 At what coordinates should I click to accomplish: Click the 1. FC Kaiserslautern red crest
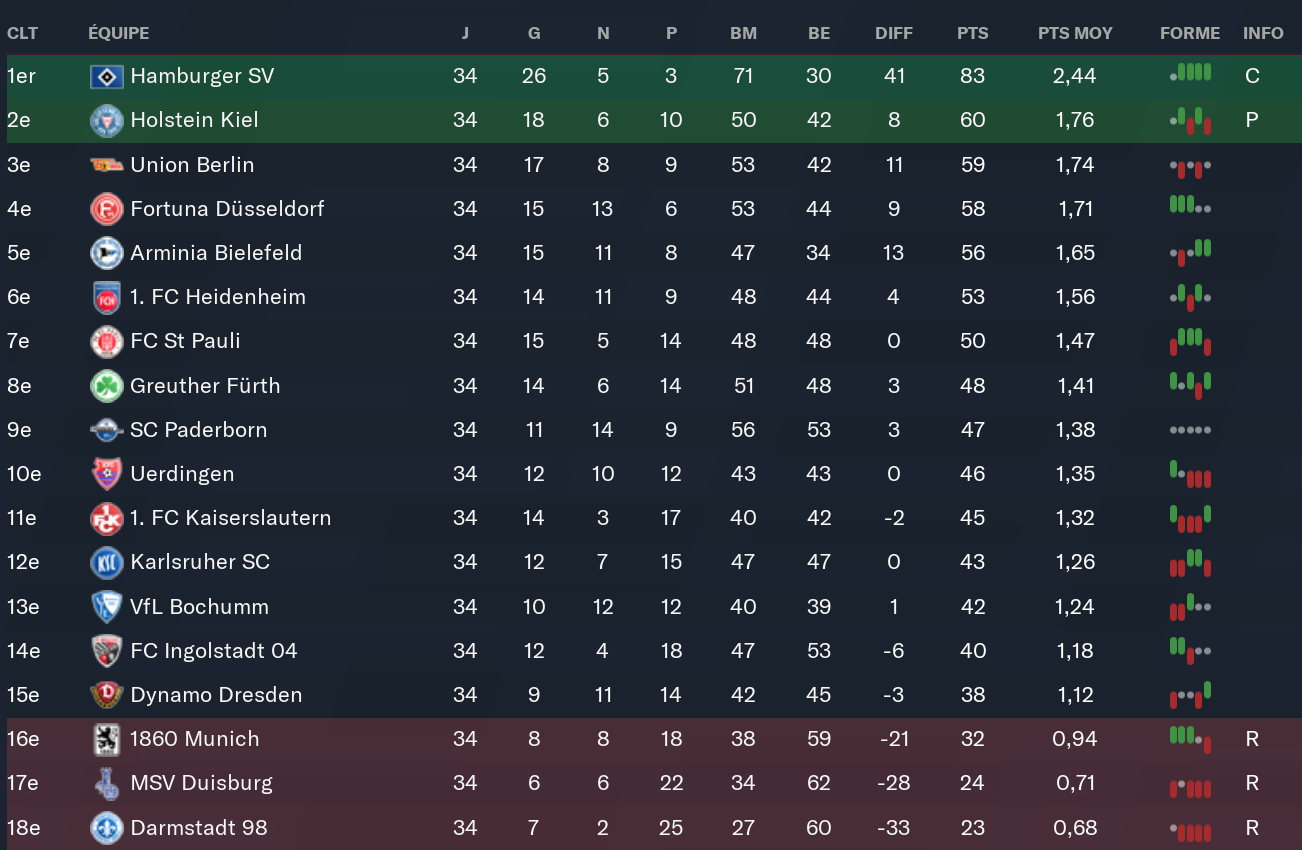tap(106, 518)
